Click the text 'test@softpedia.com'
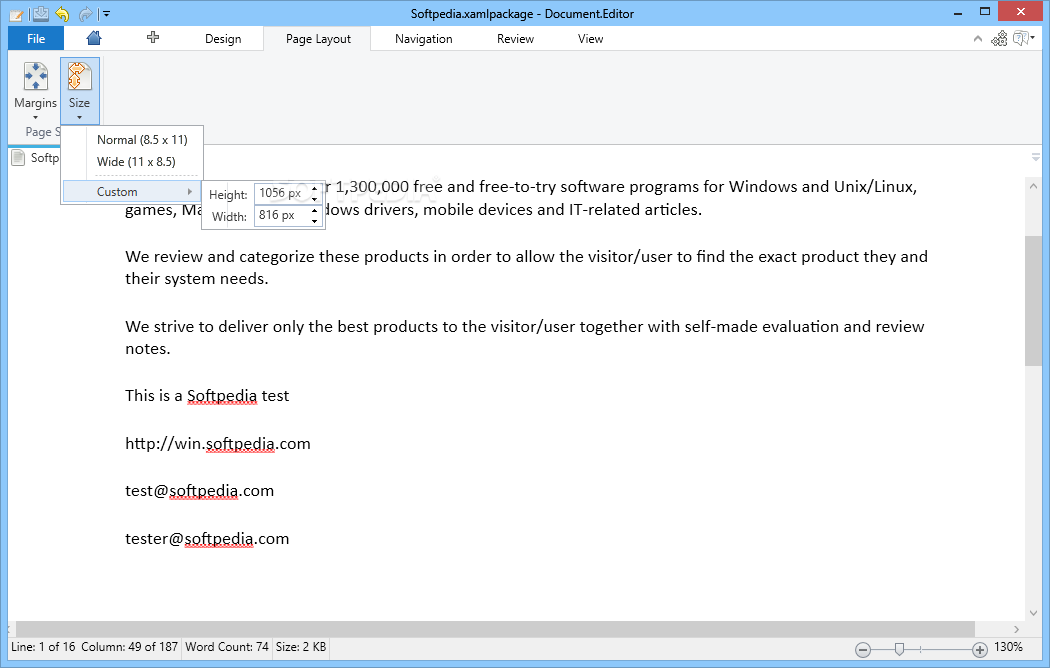The width and height of the screenshot is (1050, 668). 200,491
